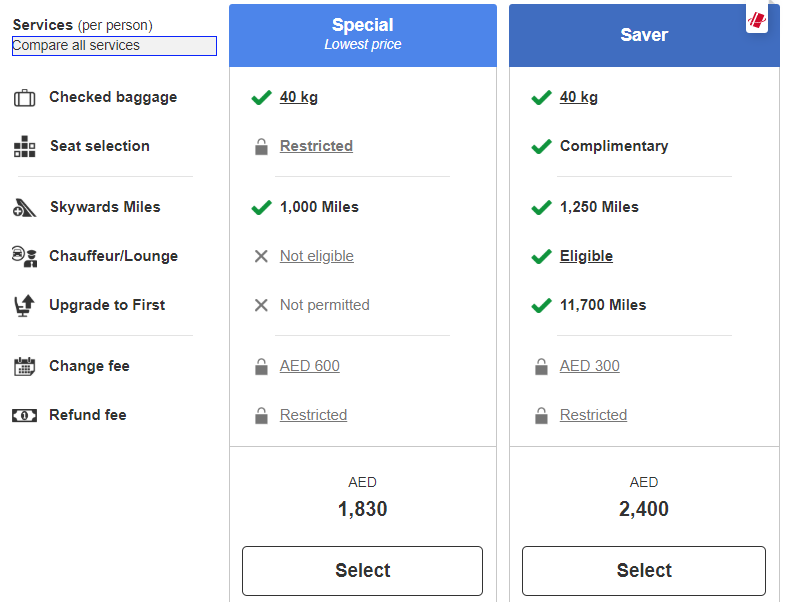Screen dimensions: 786x602
Task: Open Compare all services link
Action: 114,46
